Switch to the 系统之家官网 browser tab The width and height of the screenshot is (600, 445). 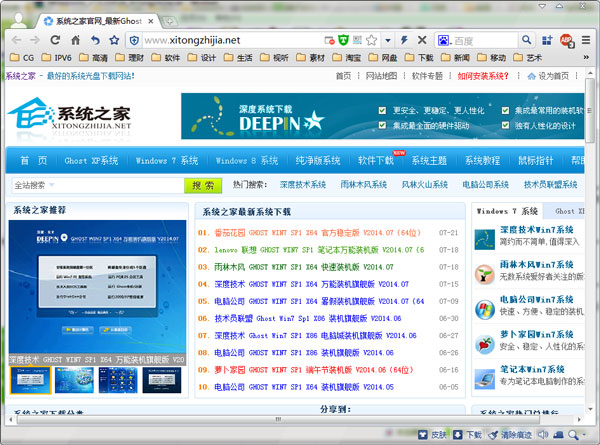[x=96, y=21]
